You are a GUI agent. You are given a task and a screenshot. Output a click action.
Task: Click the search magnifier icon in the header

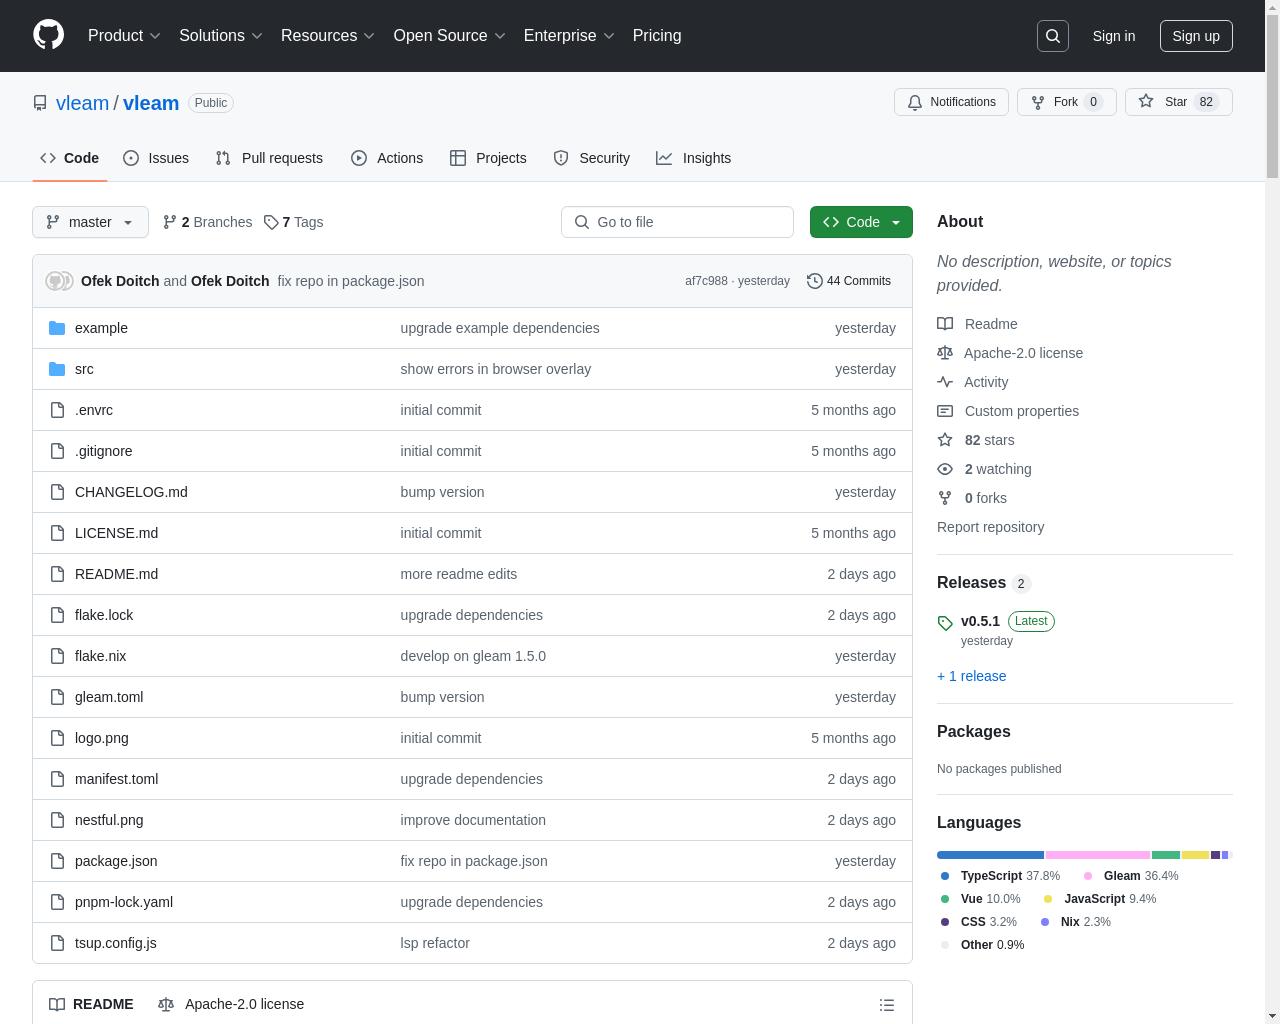pos(1053,36)
